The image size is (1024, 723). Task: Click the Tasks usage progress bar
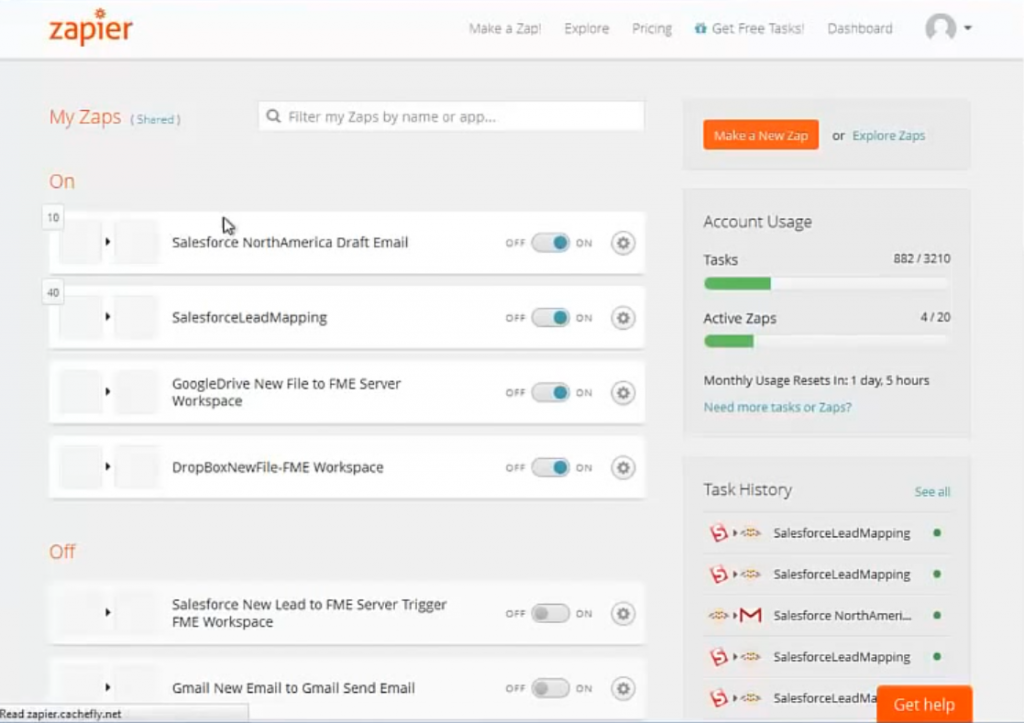[x=826, y=283]
